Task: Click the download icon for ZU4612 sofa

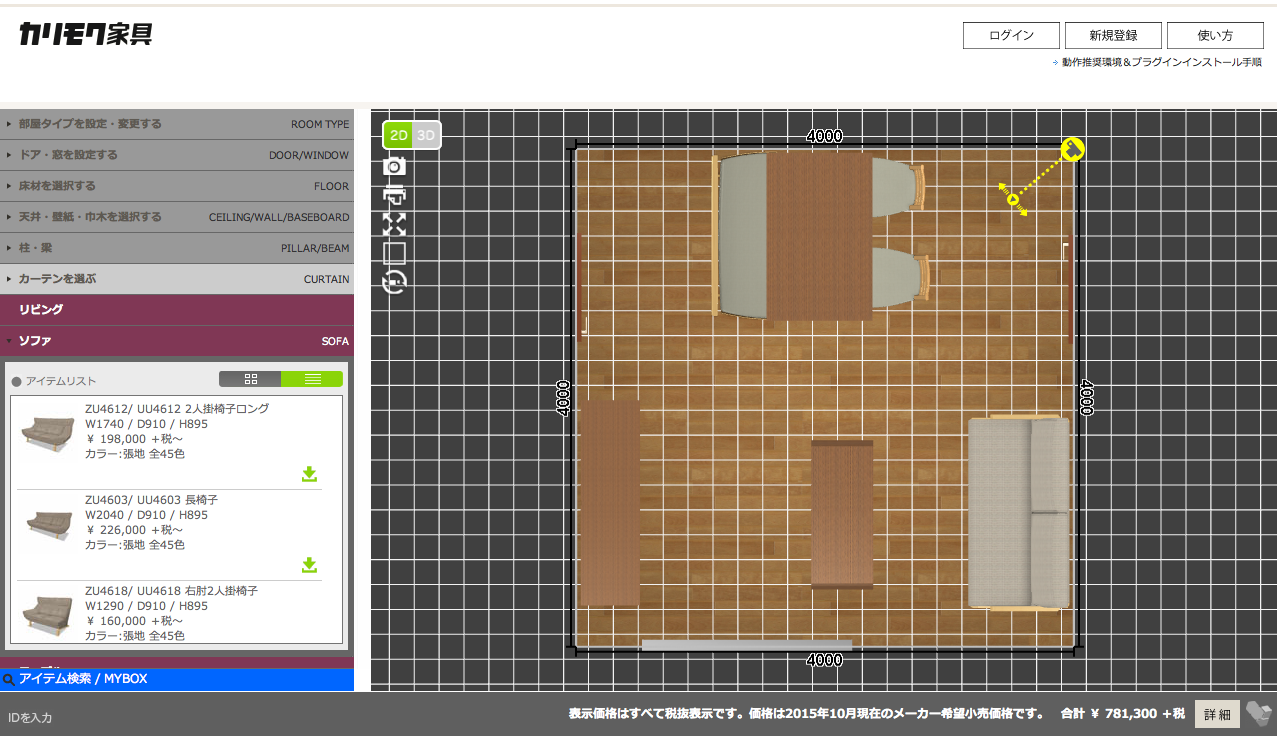Action: (310, 474)
